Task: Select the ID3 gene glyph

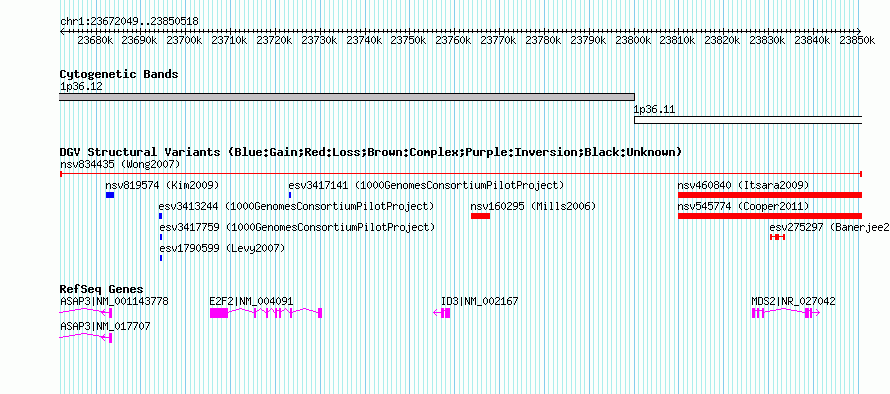Action: pos(442,313)
